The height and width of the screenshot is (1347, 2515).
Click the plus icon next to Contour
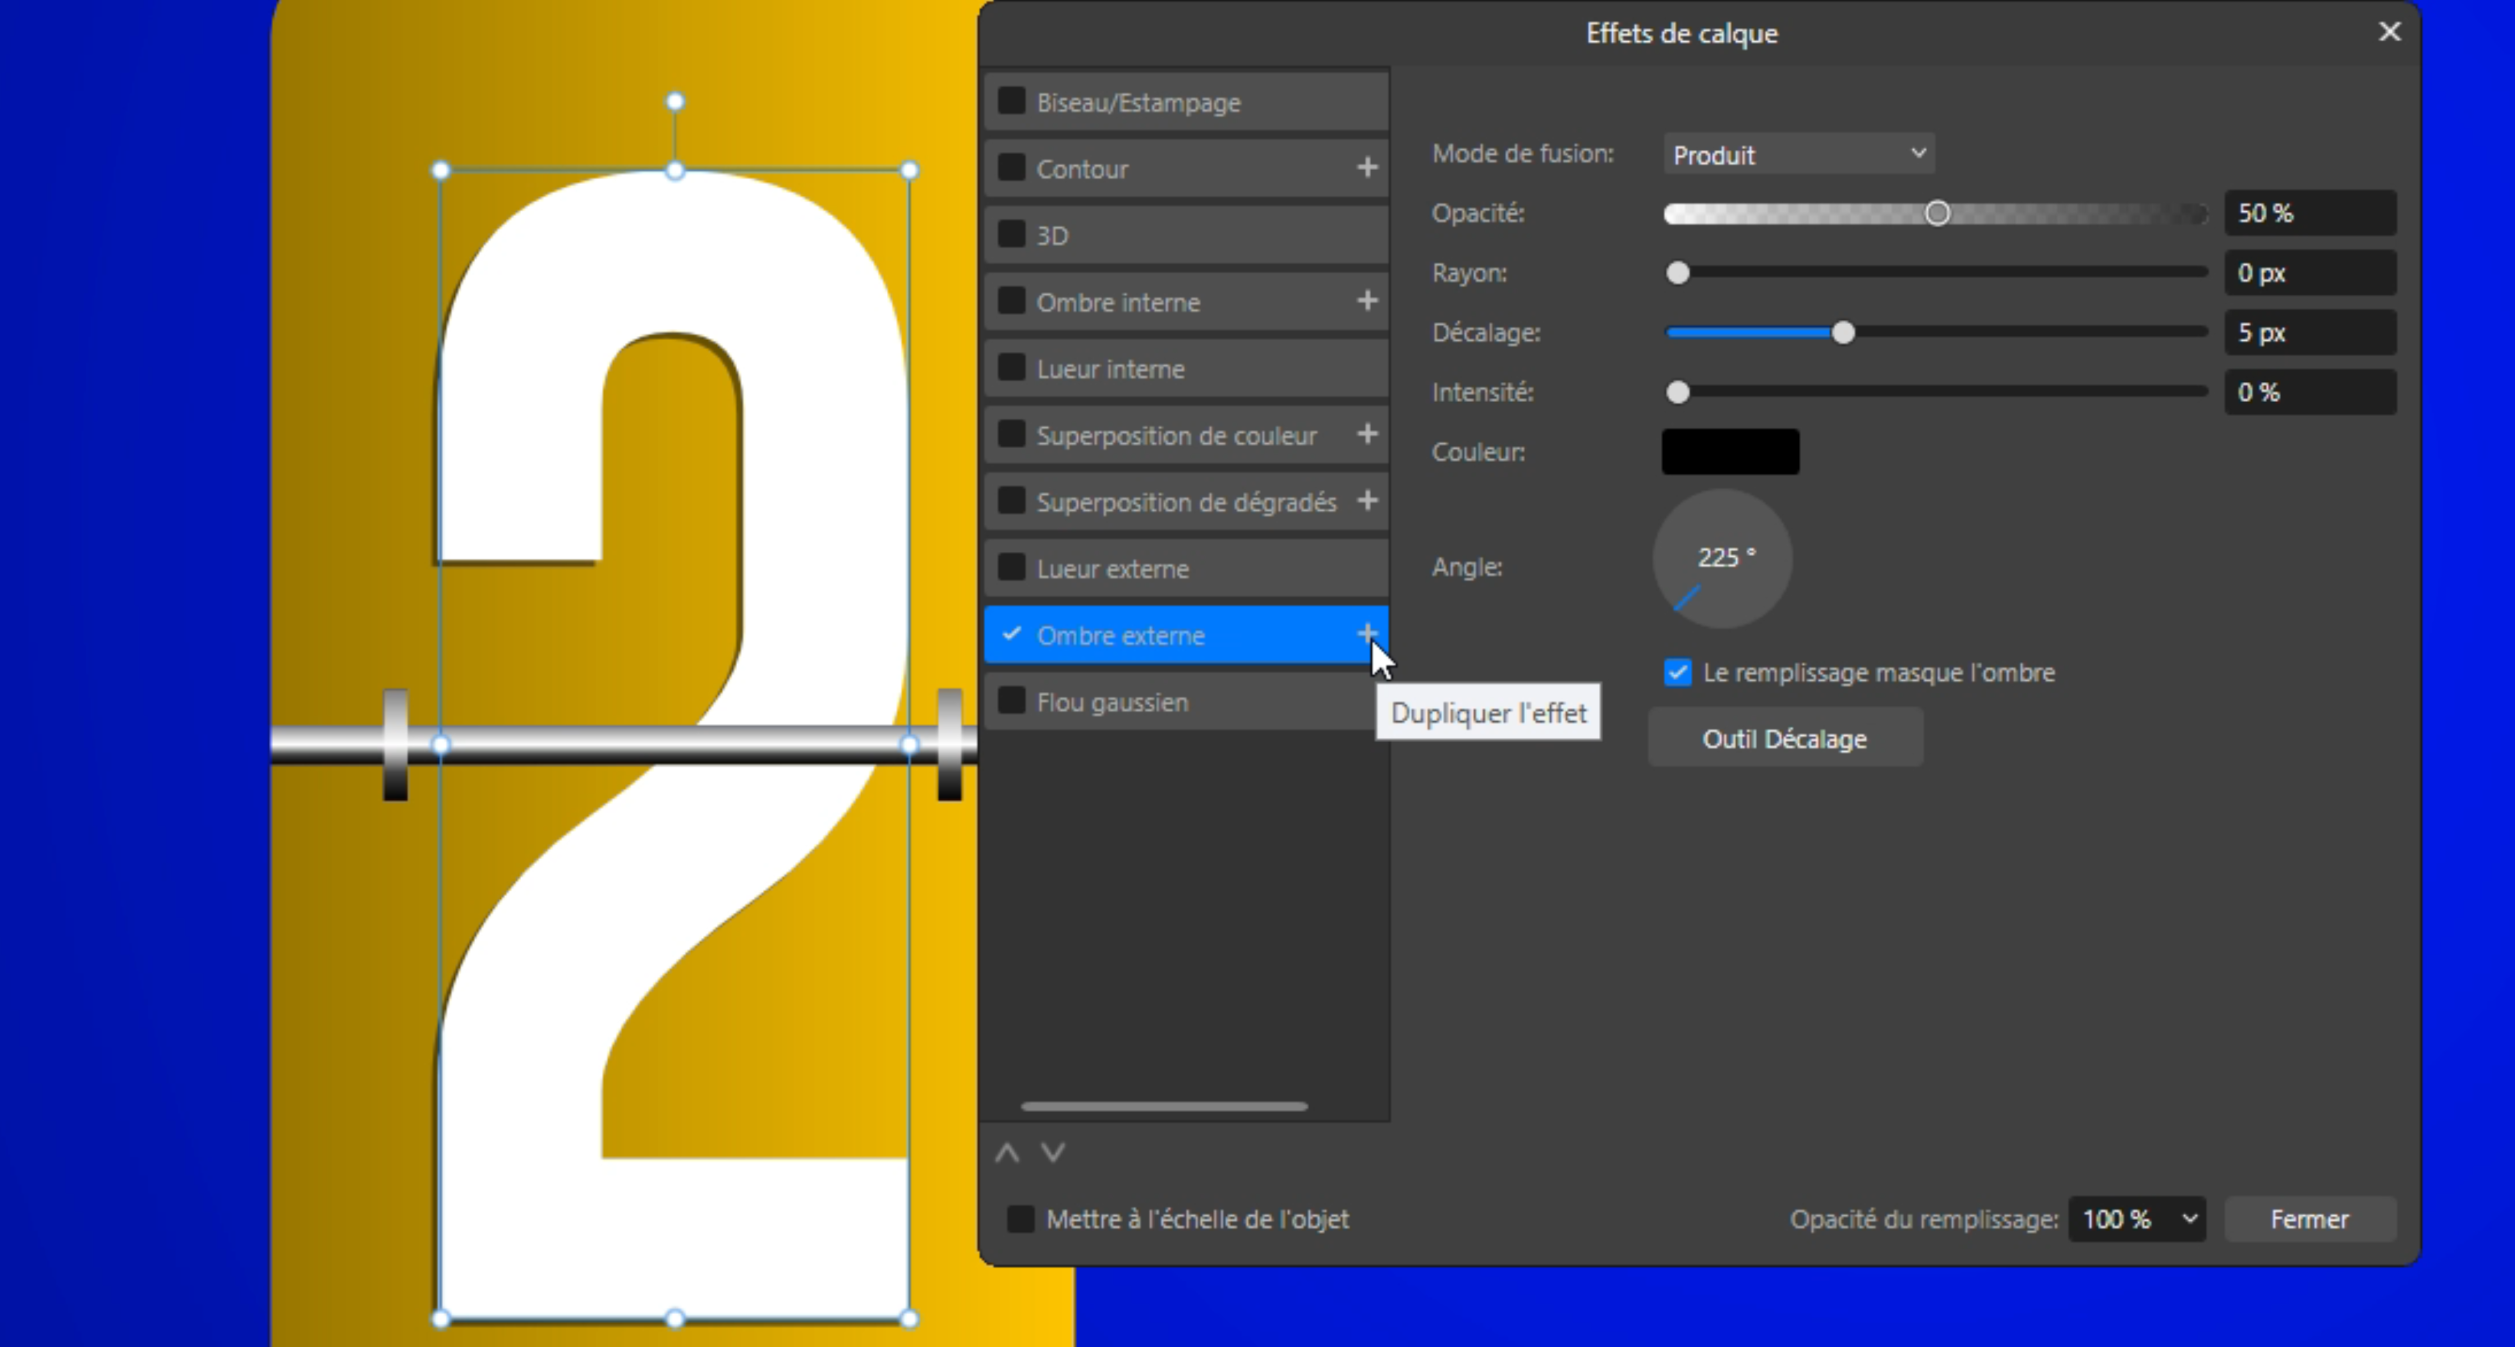coord(1366,168)
